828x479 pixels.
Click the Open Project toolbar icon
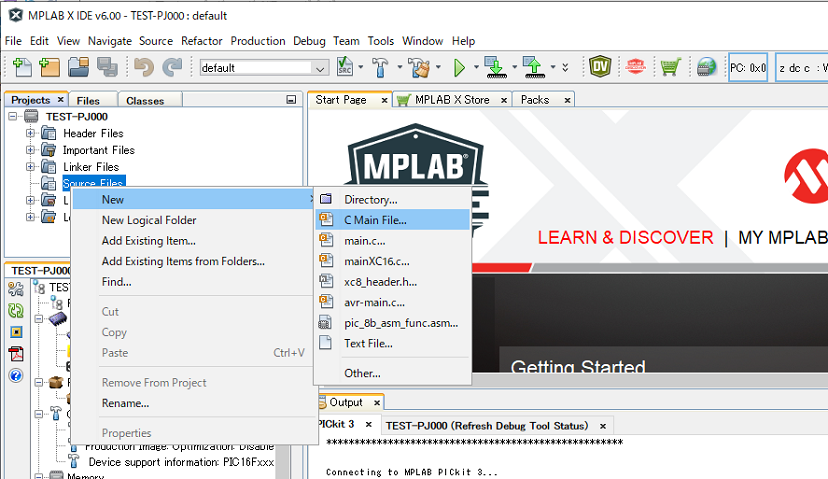coord(78,67)
